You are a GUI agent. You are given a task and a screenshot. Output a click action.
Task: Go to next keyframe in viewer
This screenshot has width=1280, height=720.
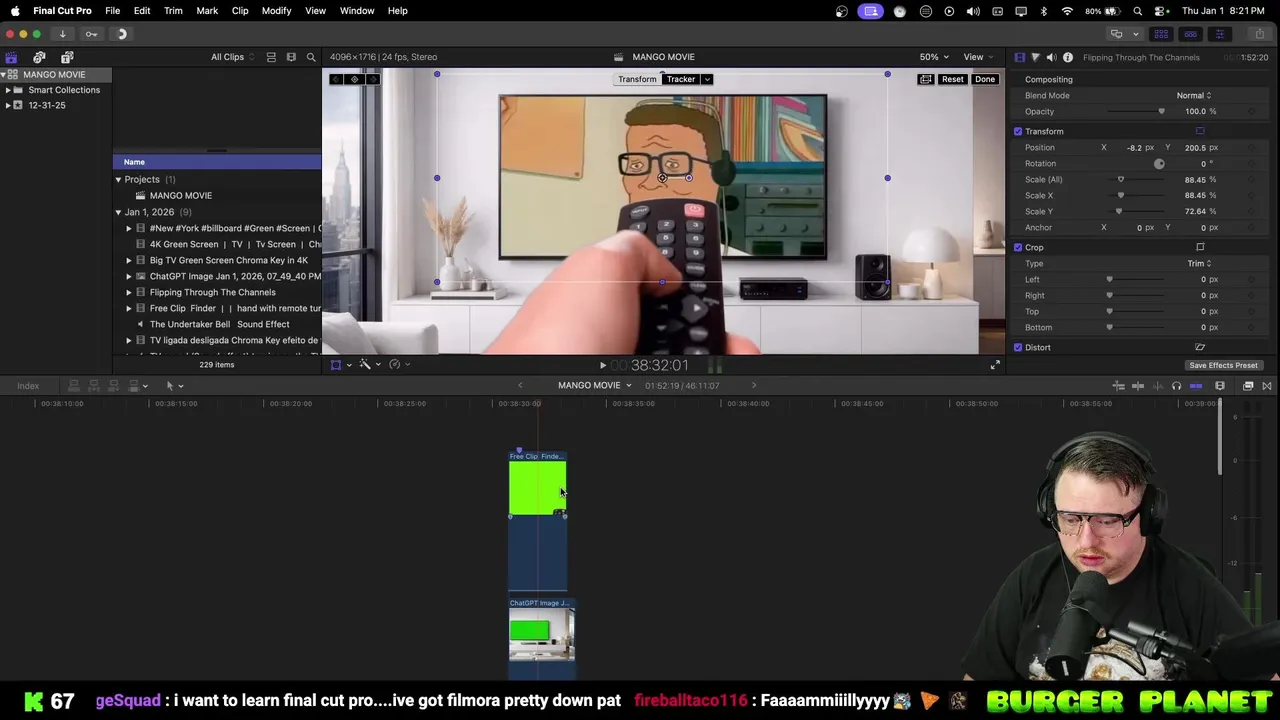click(x=372, y=79)
